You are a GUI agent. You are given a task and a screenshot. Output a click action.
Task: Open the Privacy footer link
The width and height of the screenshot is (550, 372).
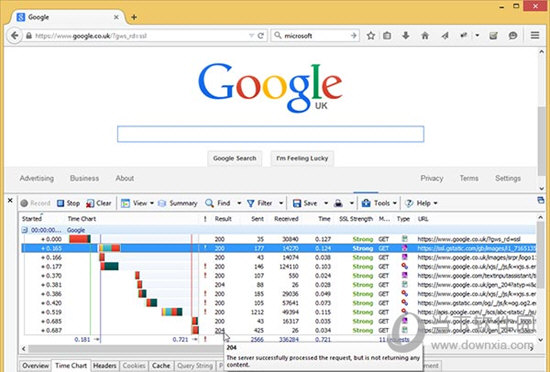tap(432, 178)
